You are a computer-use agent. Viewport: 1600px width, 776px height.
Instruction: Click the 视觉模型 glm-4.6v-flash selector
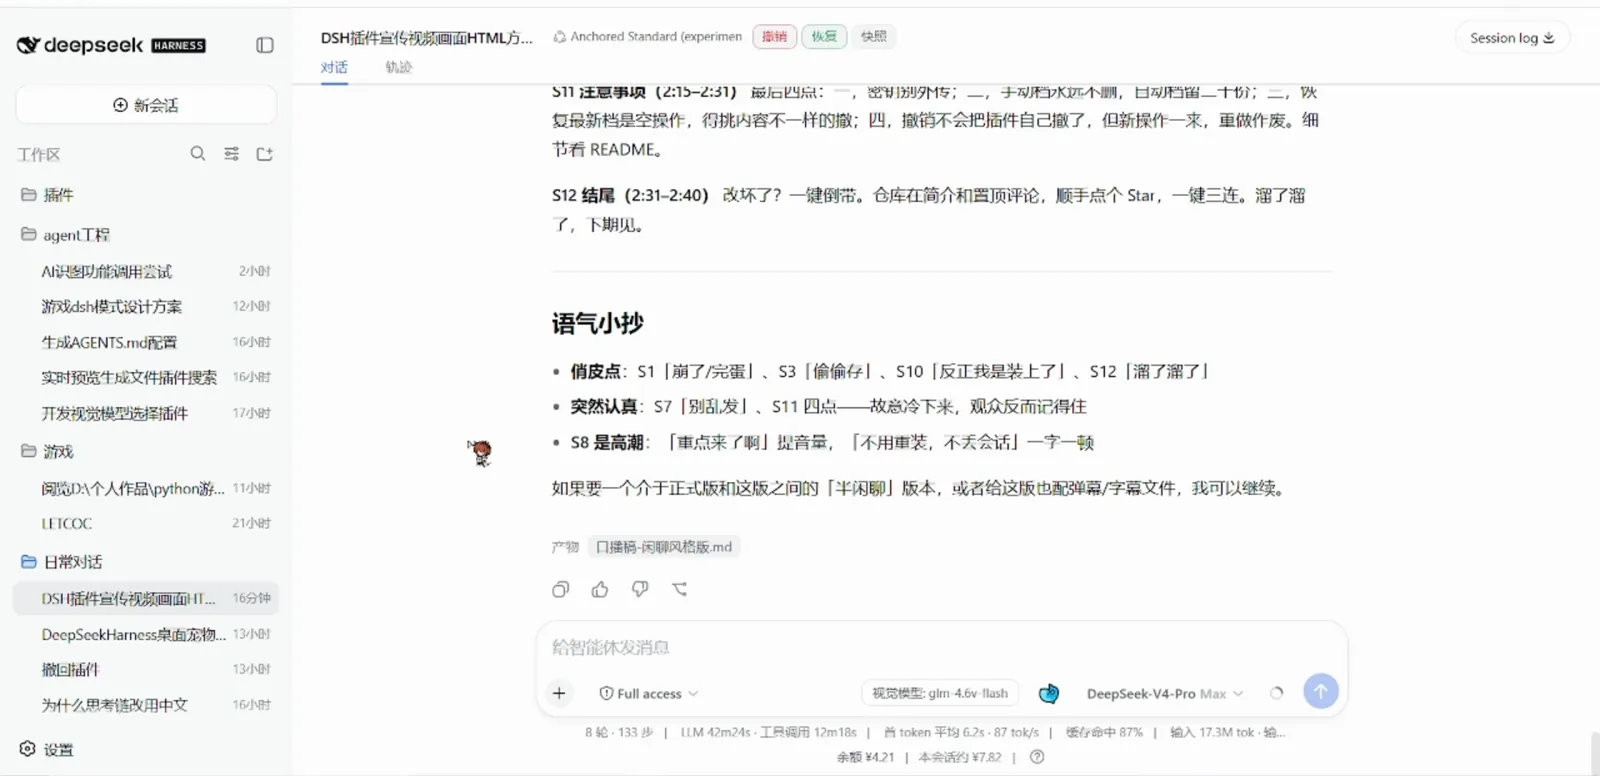point(940,693)
